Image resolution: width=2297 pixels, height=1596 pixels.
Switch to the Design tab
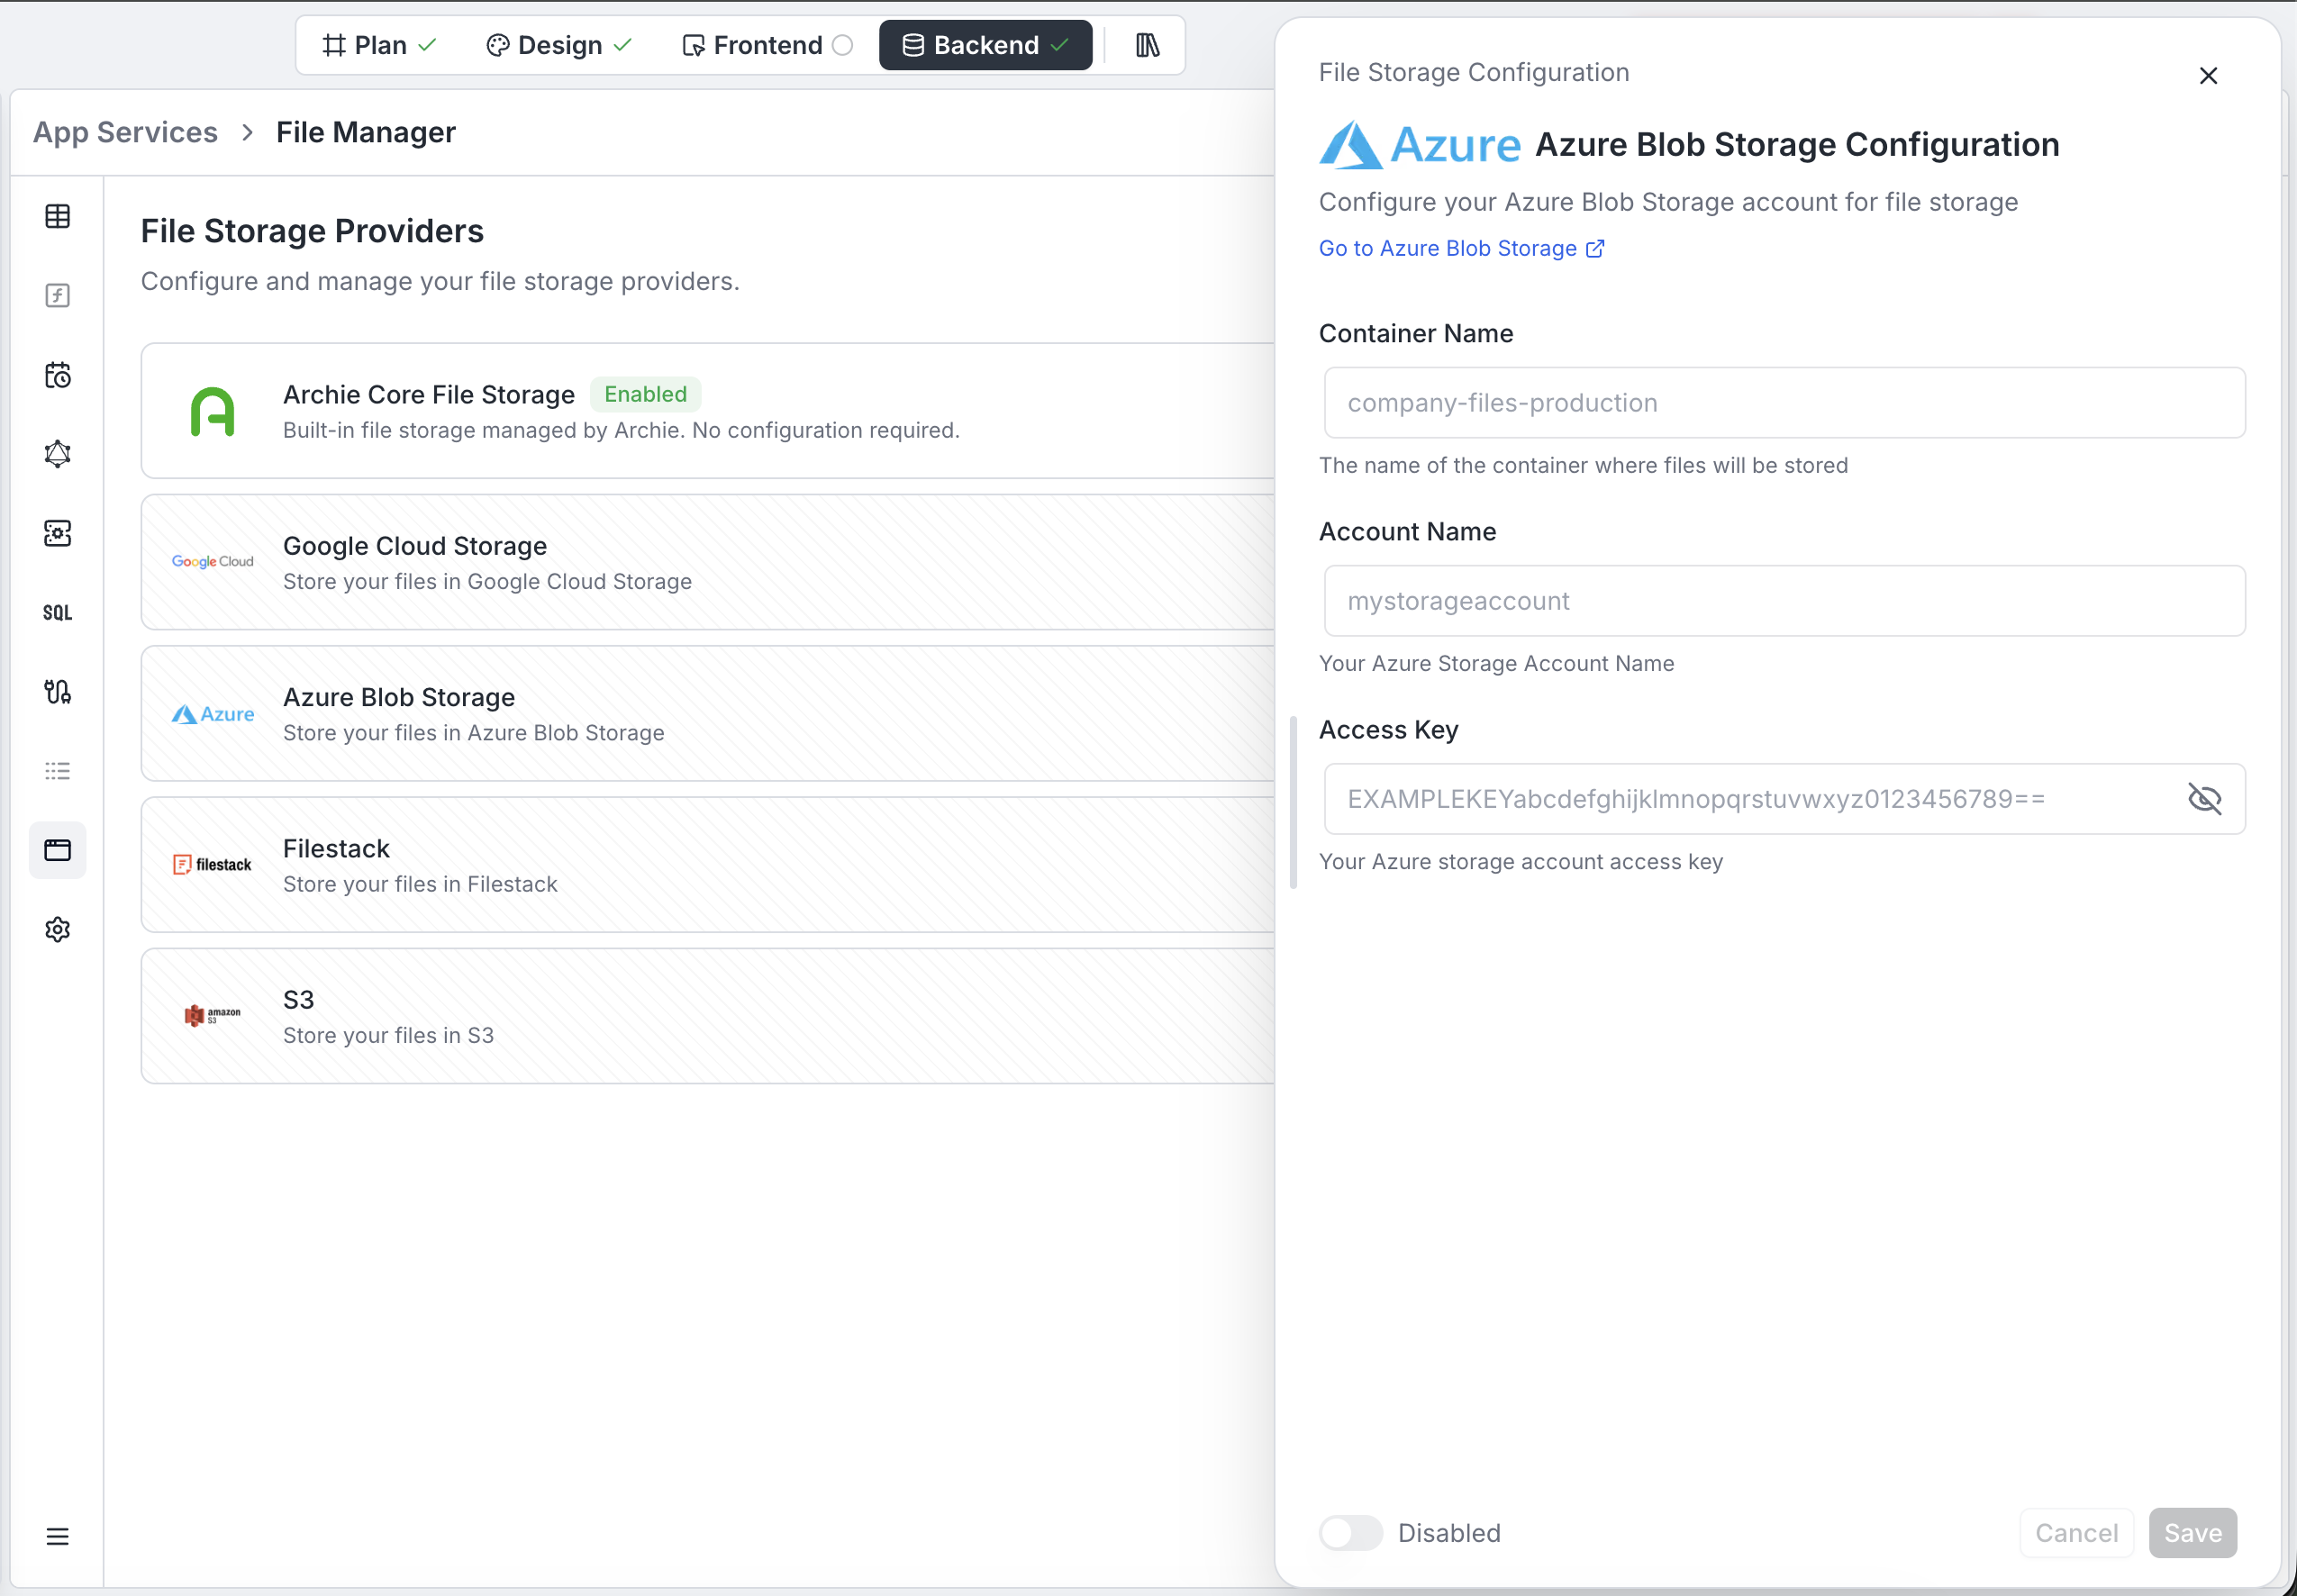559,45
